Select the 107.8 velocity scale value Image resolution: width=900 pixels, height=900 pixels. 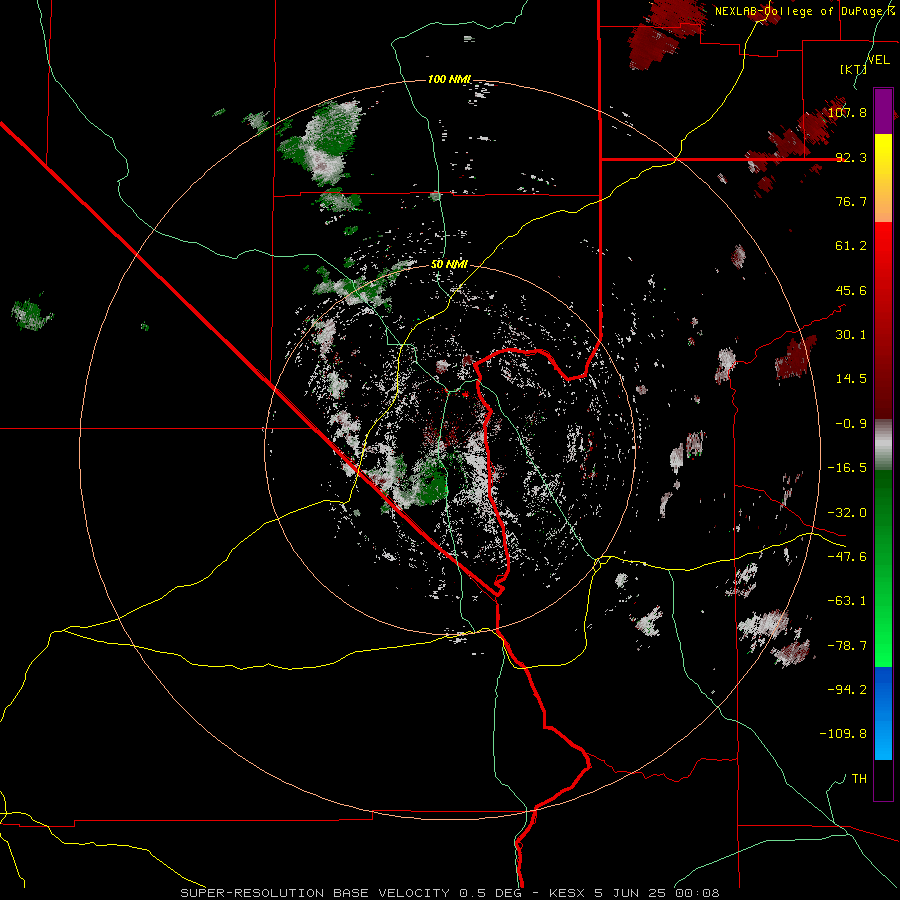[x=847, y=112]
